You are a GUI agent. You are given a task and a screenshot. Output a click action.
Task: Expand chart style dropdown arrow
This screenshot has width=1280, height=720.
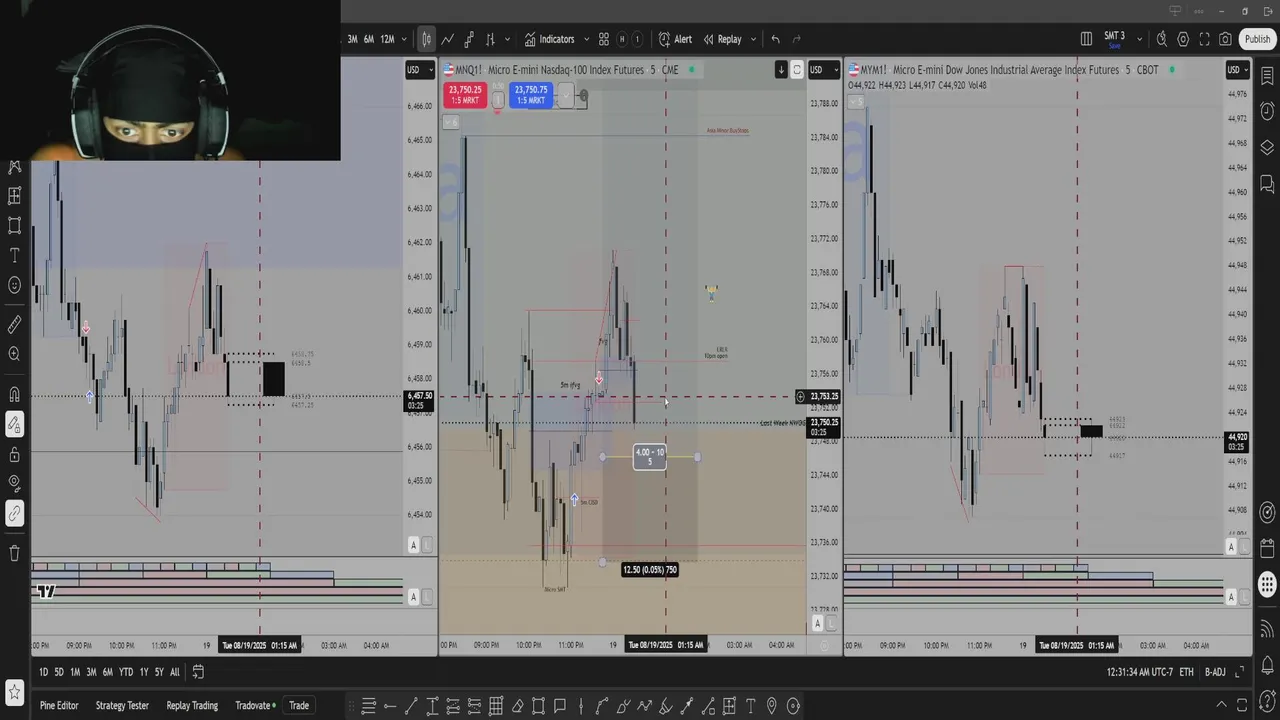pyautogui.click(x=508, y=39)
